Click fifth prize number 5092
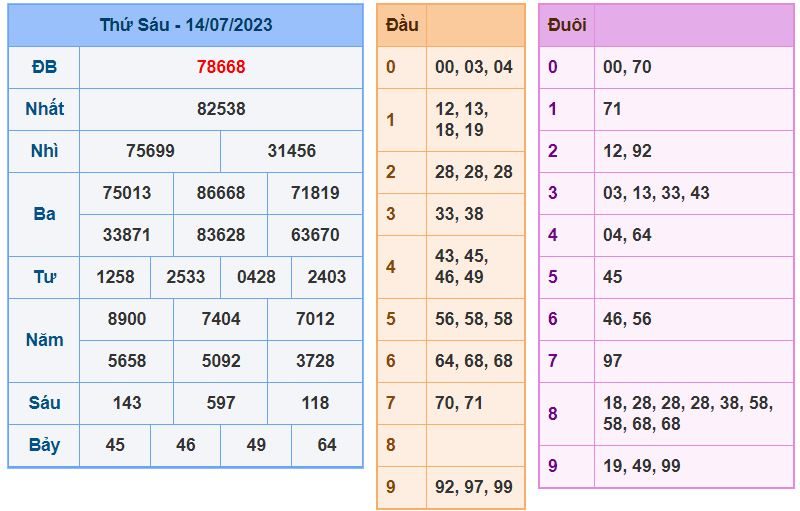 pos(221,361)
